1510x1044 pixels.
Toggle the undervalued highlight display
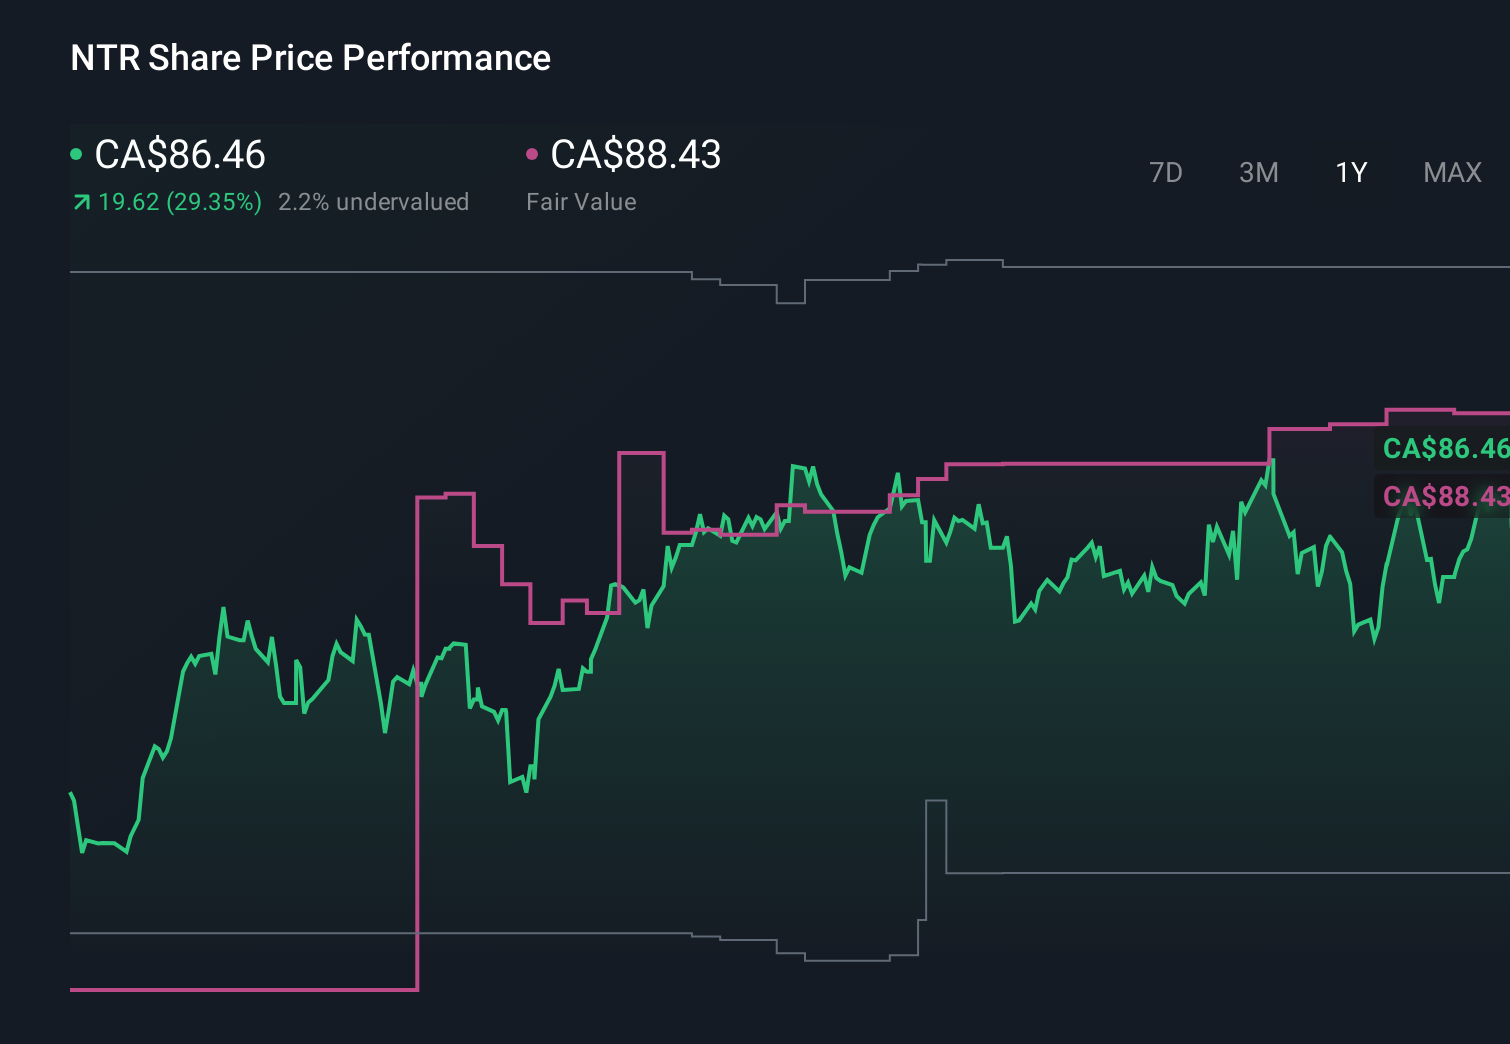point(374,202)
